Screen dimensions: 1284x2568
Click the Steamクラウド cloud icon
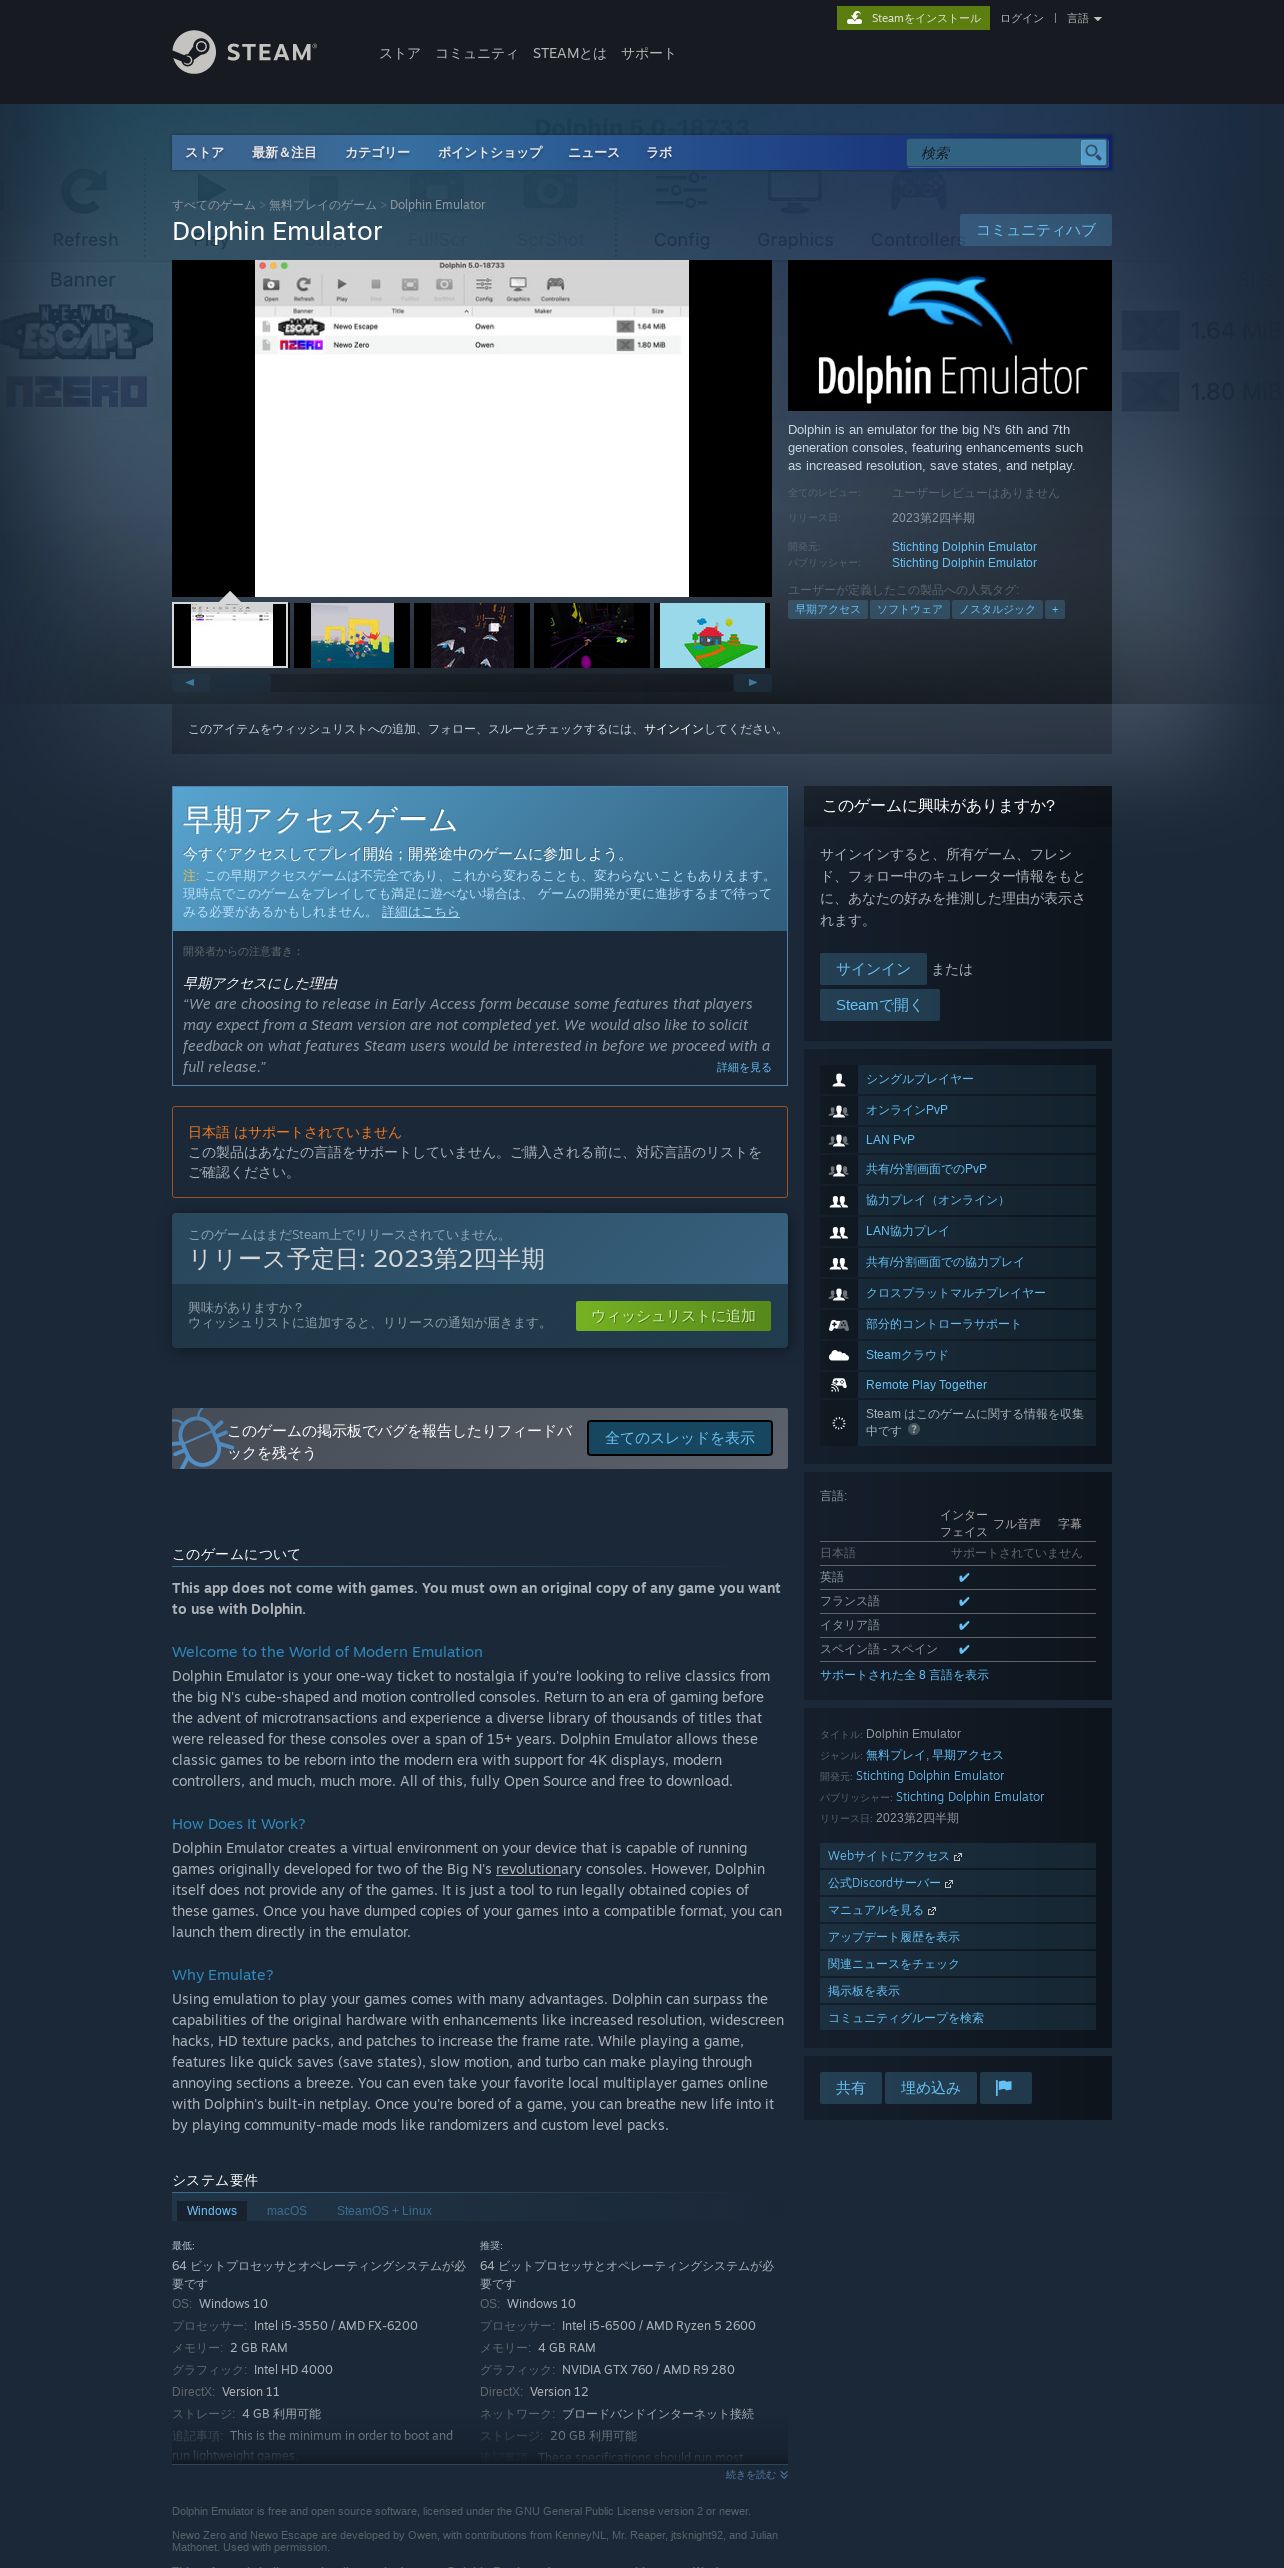click(x=839, y=1356)
